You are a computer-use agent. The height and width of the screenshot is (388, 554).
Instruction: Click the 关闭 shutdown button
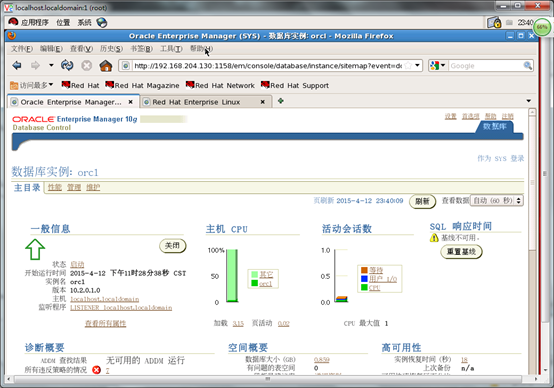coord(172,246)
